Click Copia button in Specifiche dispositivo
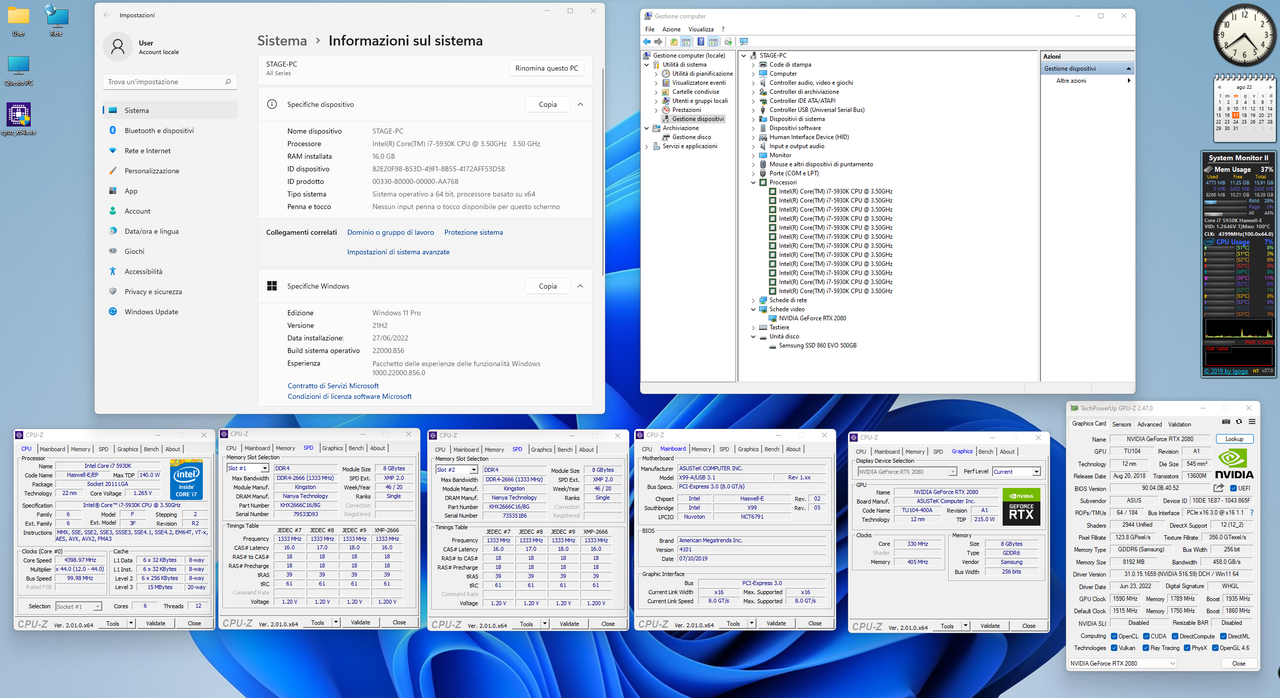The image size is (1280, 698). [x=548, y=104]
